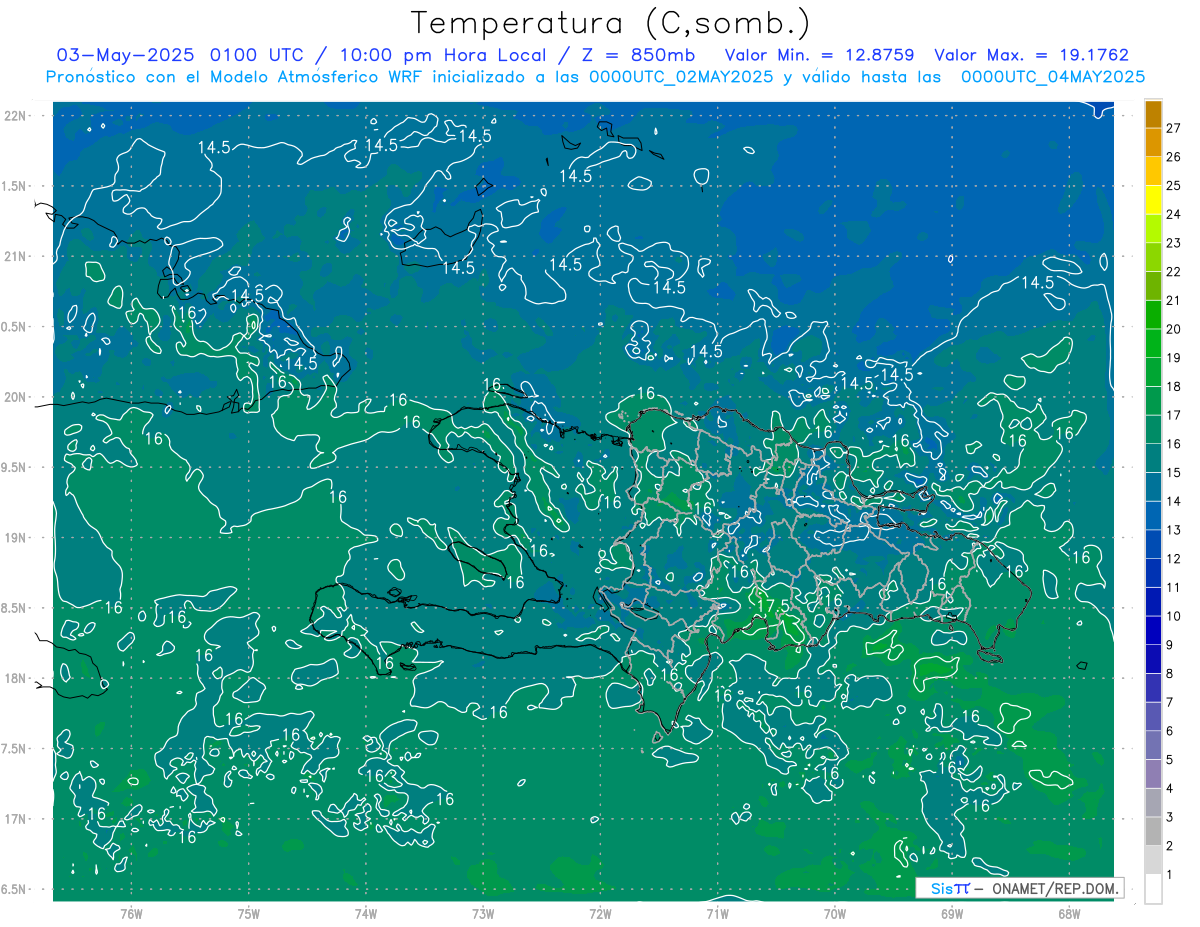The image size is (1200, 927).
Task: Click the "76W" longitude axis label
Action: (131, 913)
